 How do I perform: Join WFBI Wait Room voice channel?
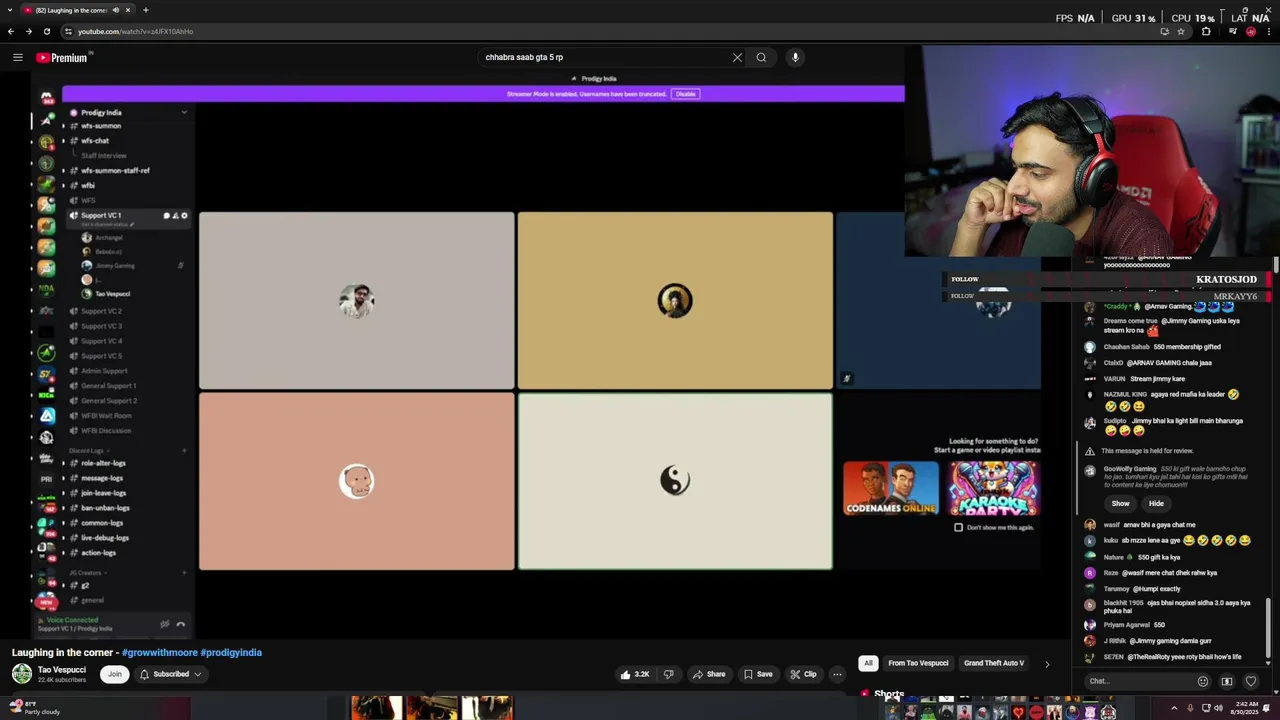tap(106, 416)
